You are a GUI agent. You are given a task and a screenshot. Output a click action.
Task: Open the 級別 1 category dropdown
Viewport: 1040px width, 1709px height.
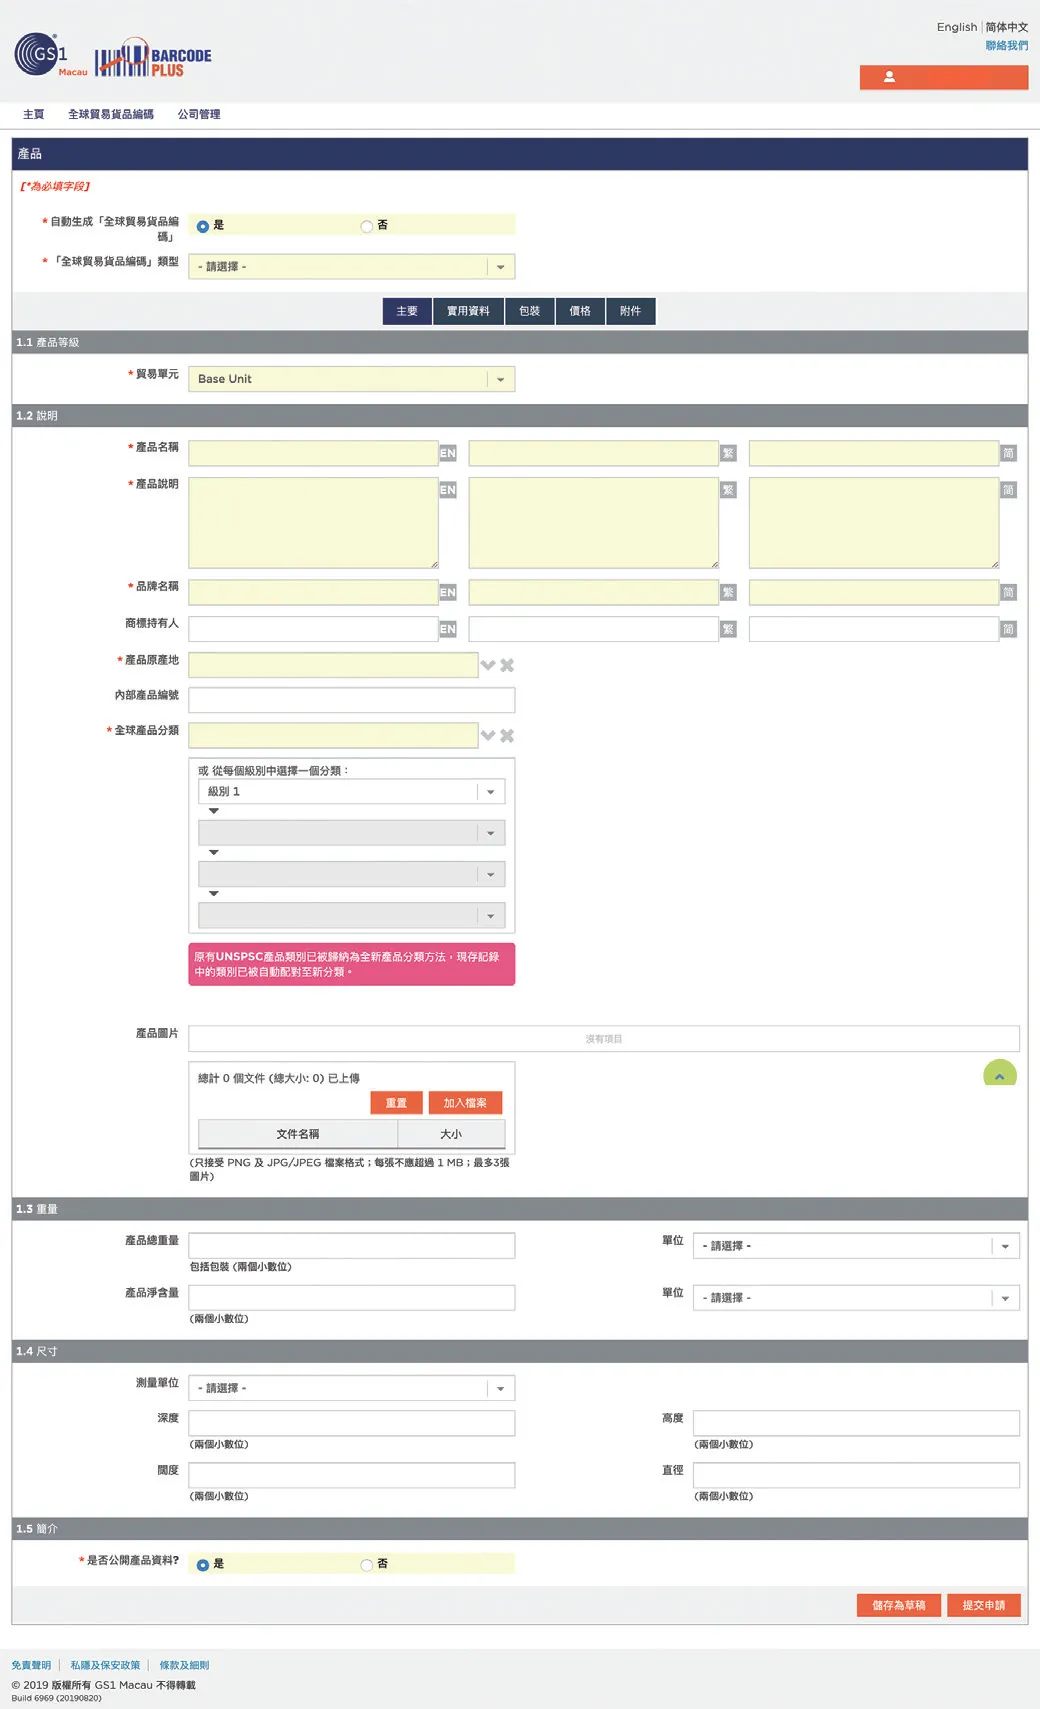(x=351, y=792)
